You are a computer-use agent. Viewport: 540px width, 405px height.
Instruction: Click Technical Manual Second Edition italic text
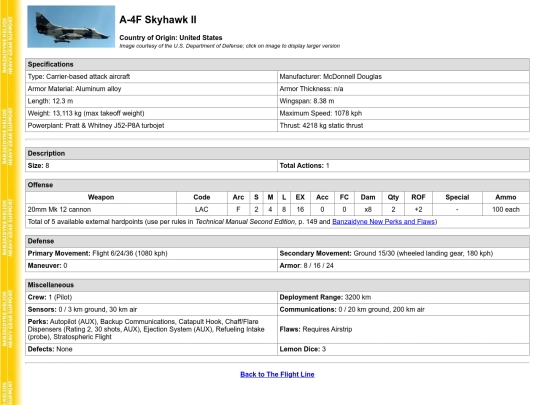(245, 221)
